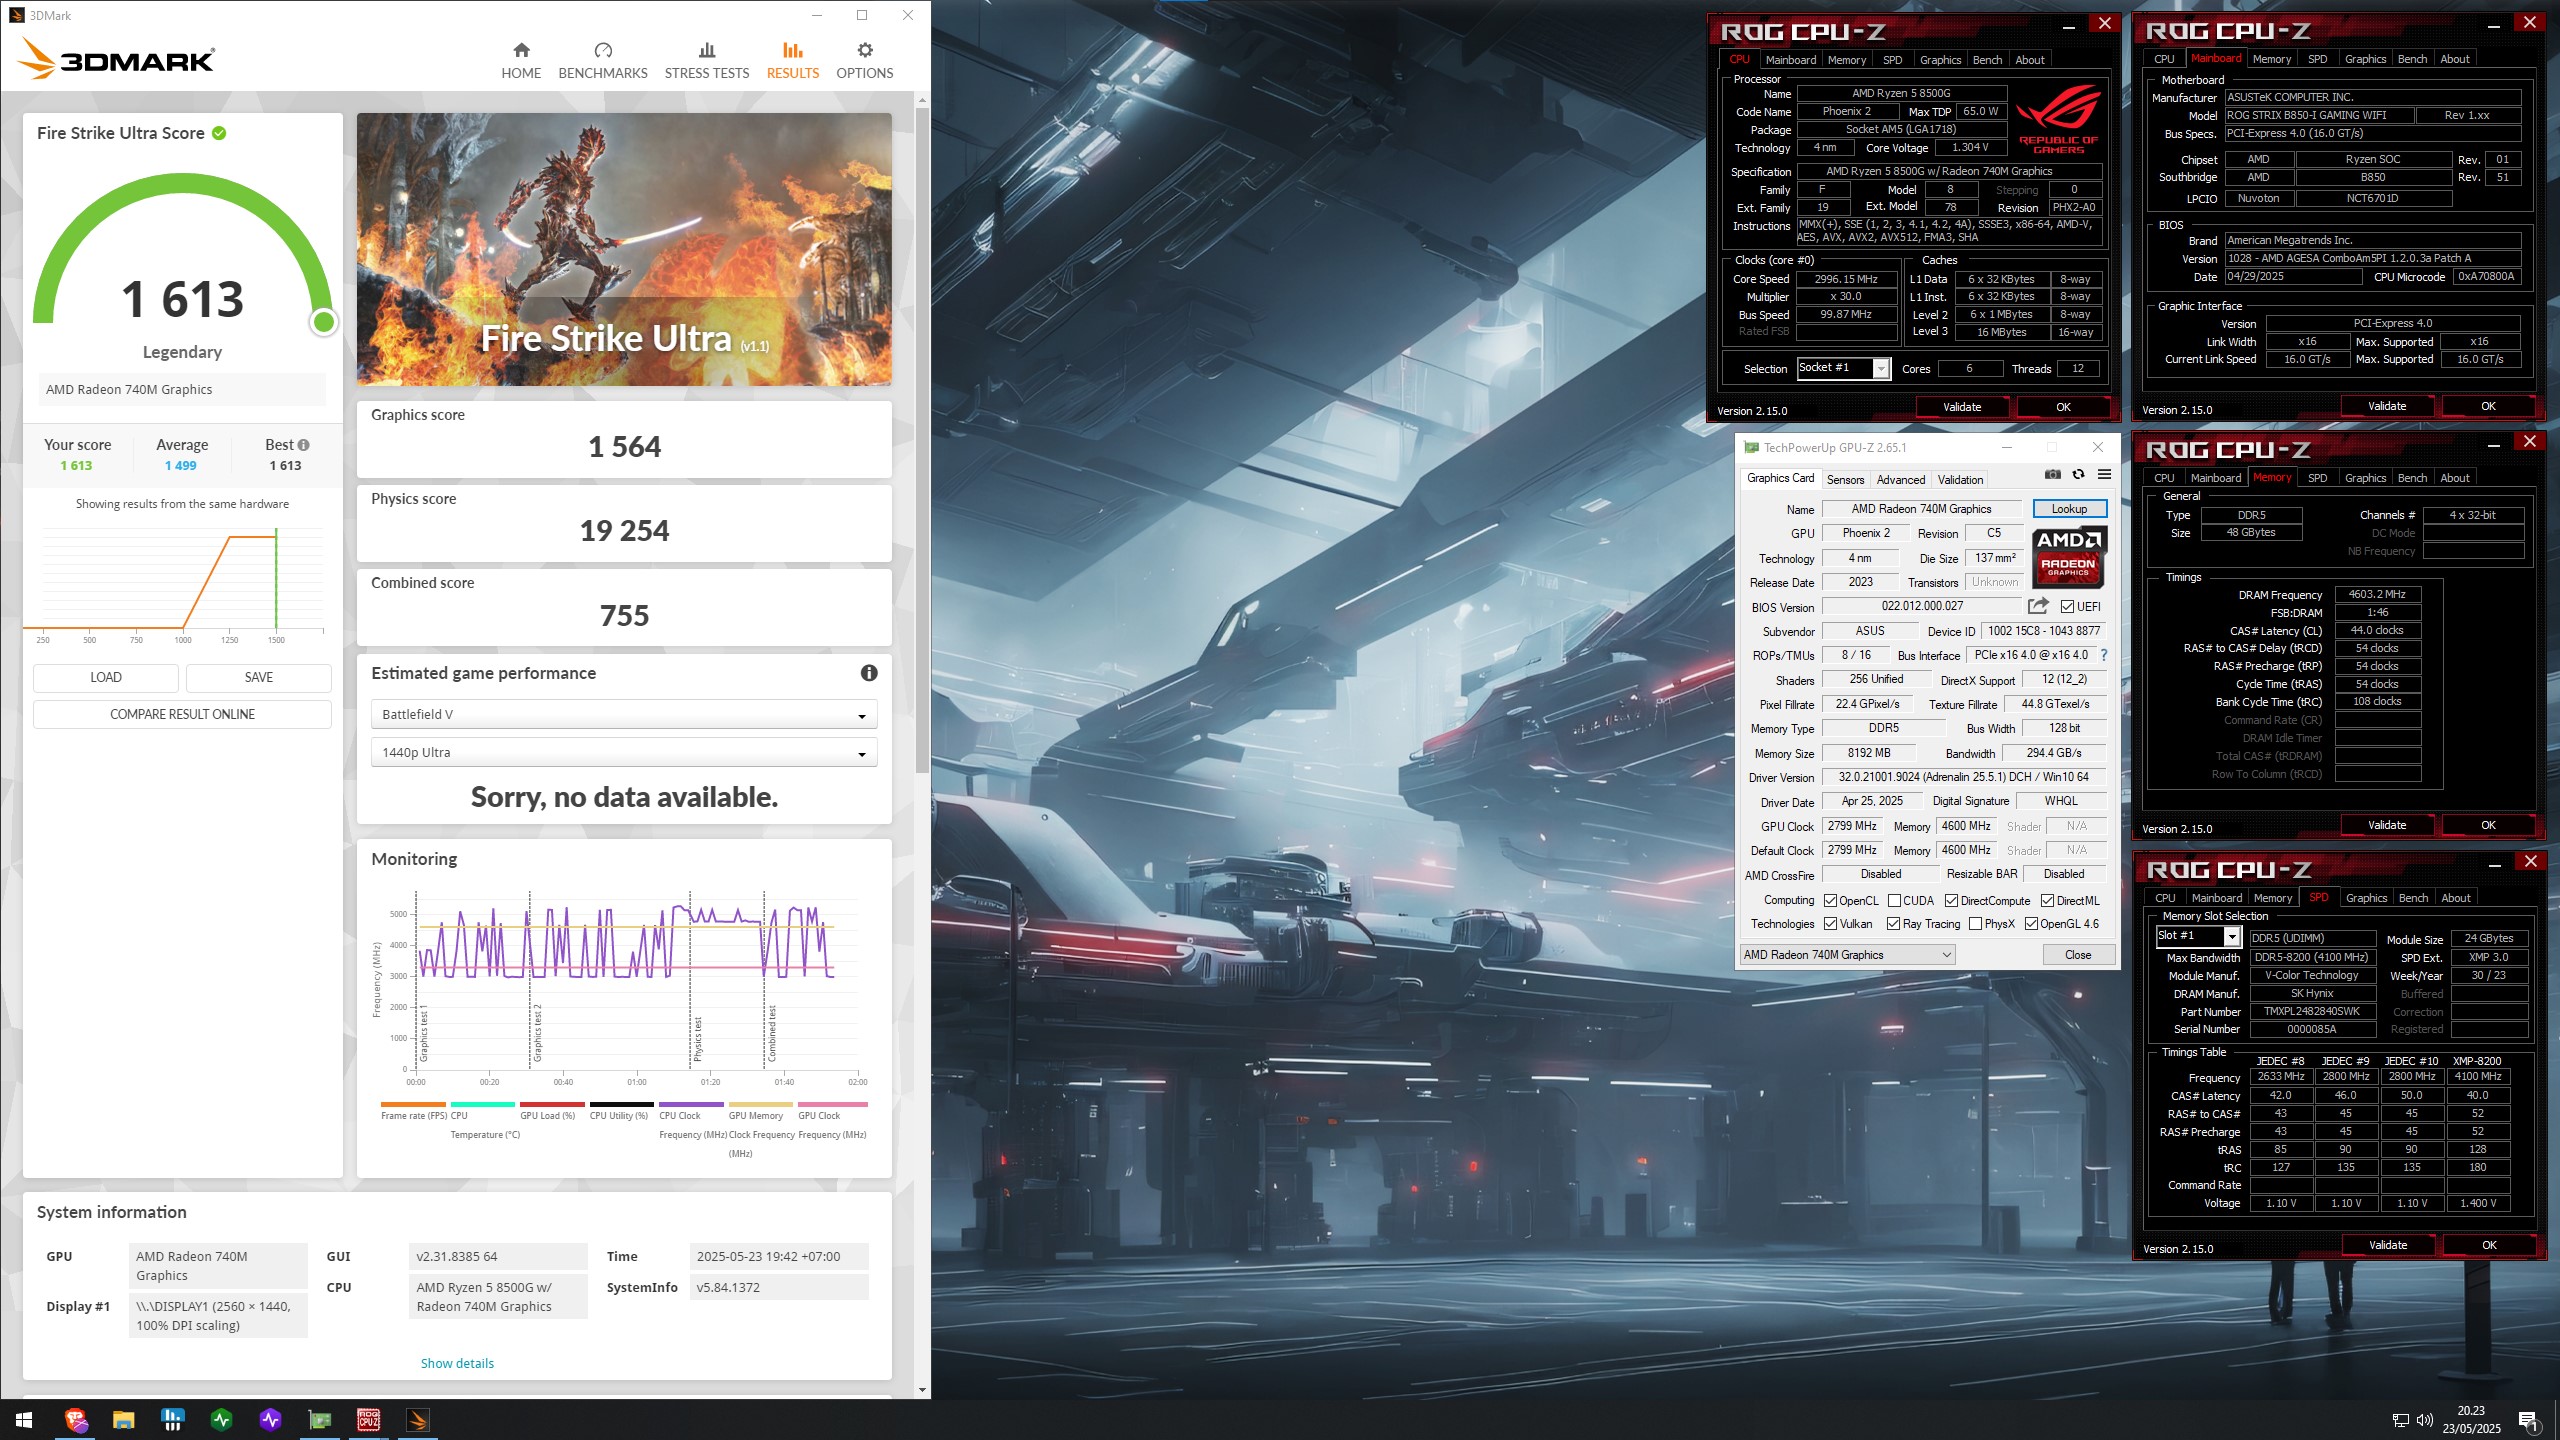Viewport: 2560px width, 1440px height.
Task: Click the GPU Load legend color bar
Action: 552,1105
